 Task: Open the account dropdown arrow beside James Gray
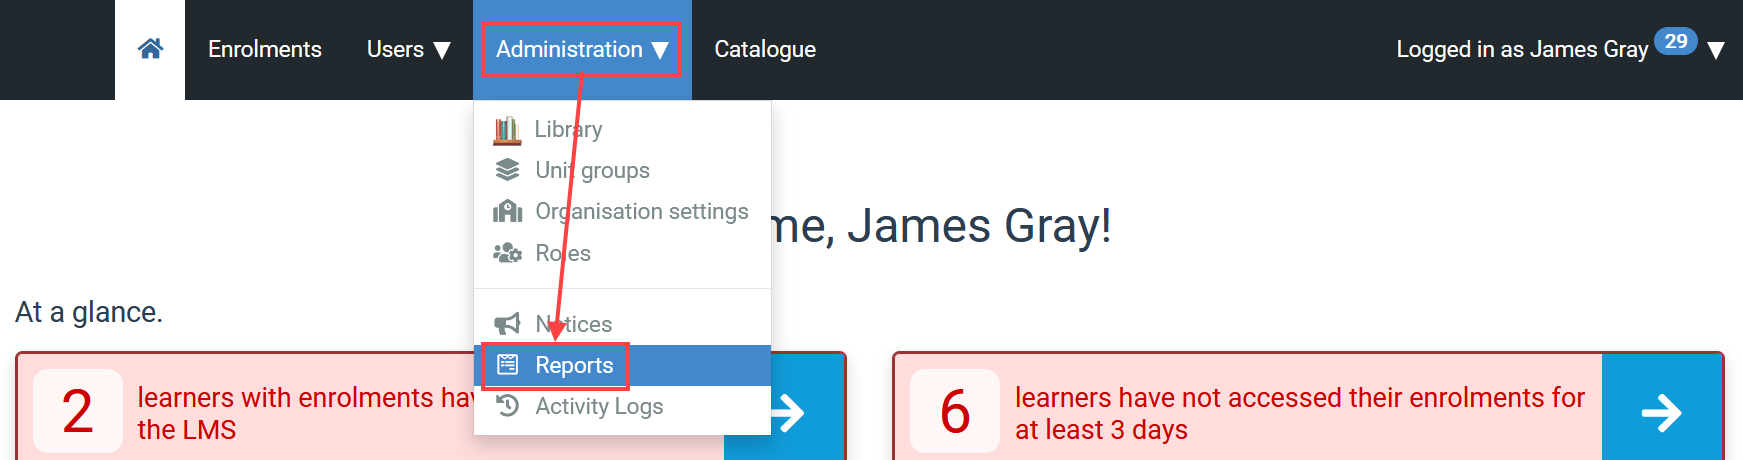[1716, 51]
